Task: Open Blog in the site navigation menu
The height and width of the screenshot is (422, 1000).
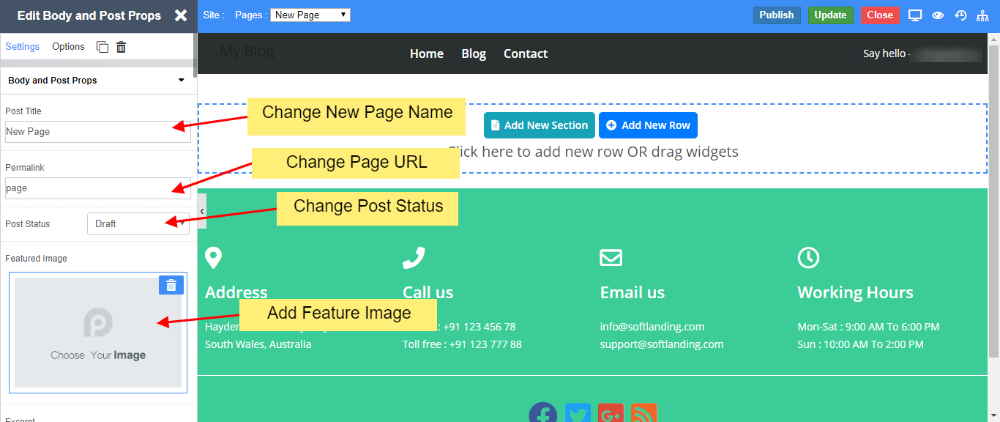Action: click(x=473, y=54)
